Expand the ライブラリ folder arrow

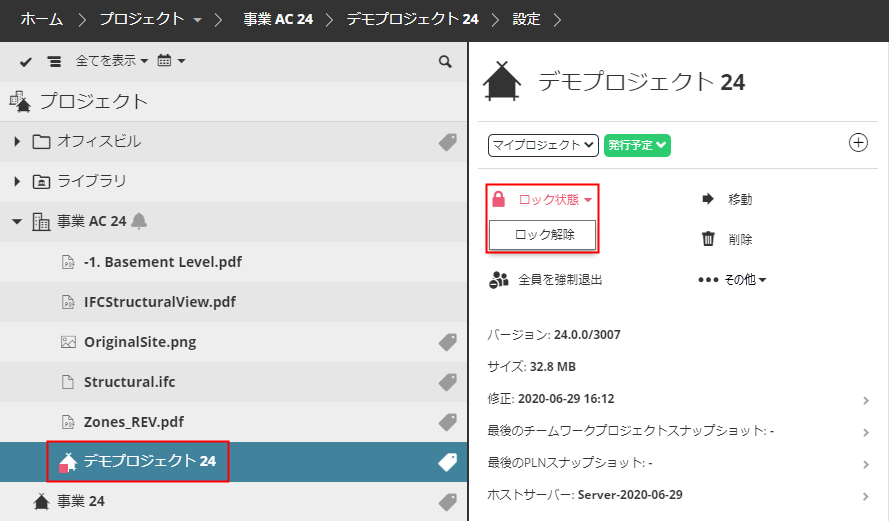tap(17, 181)
